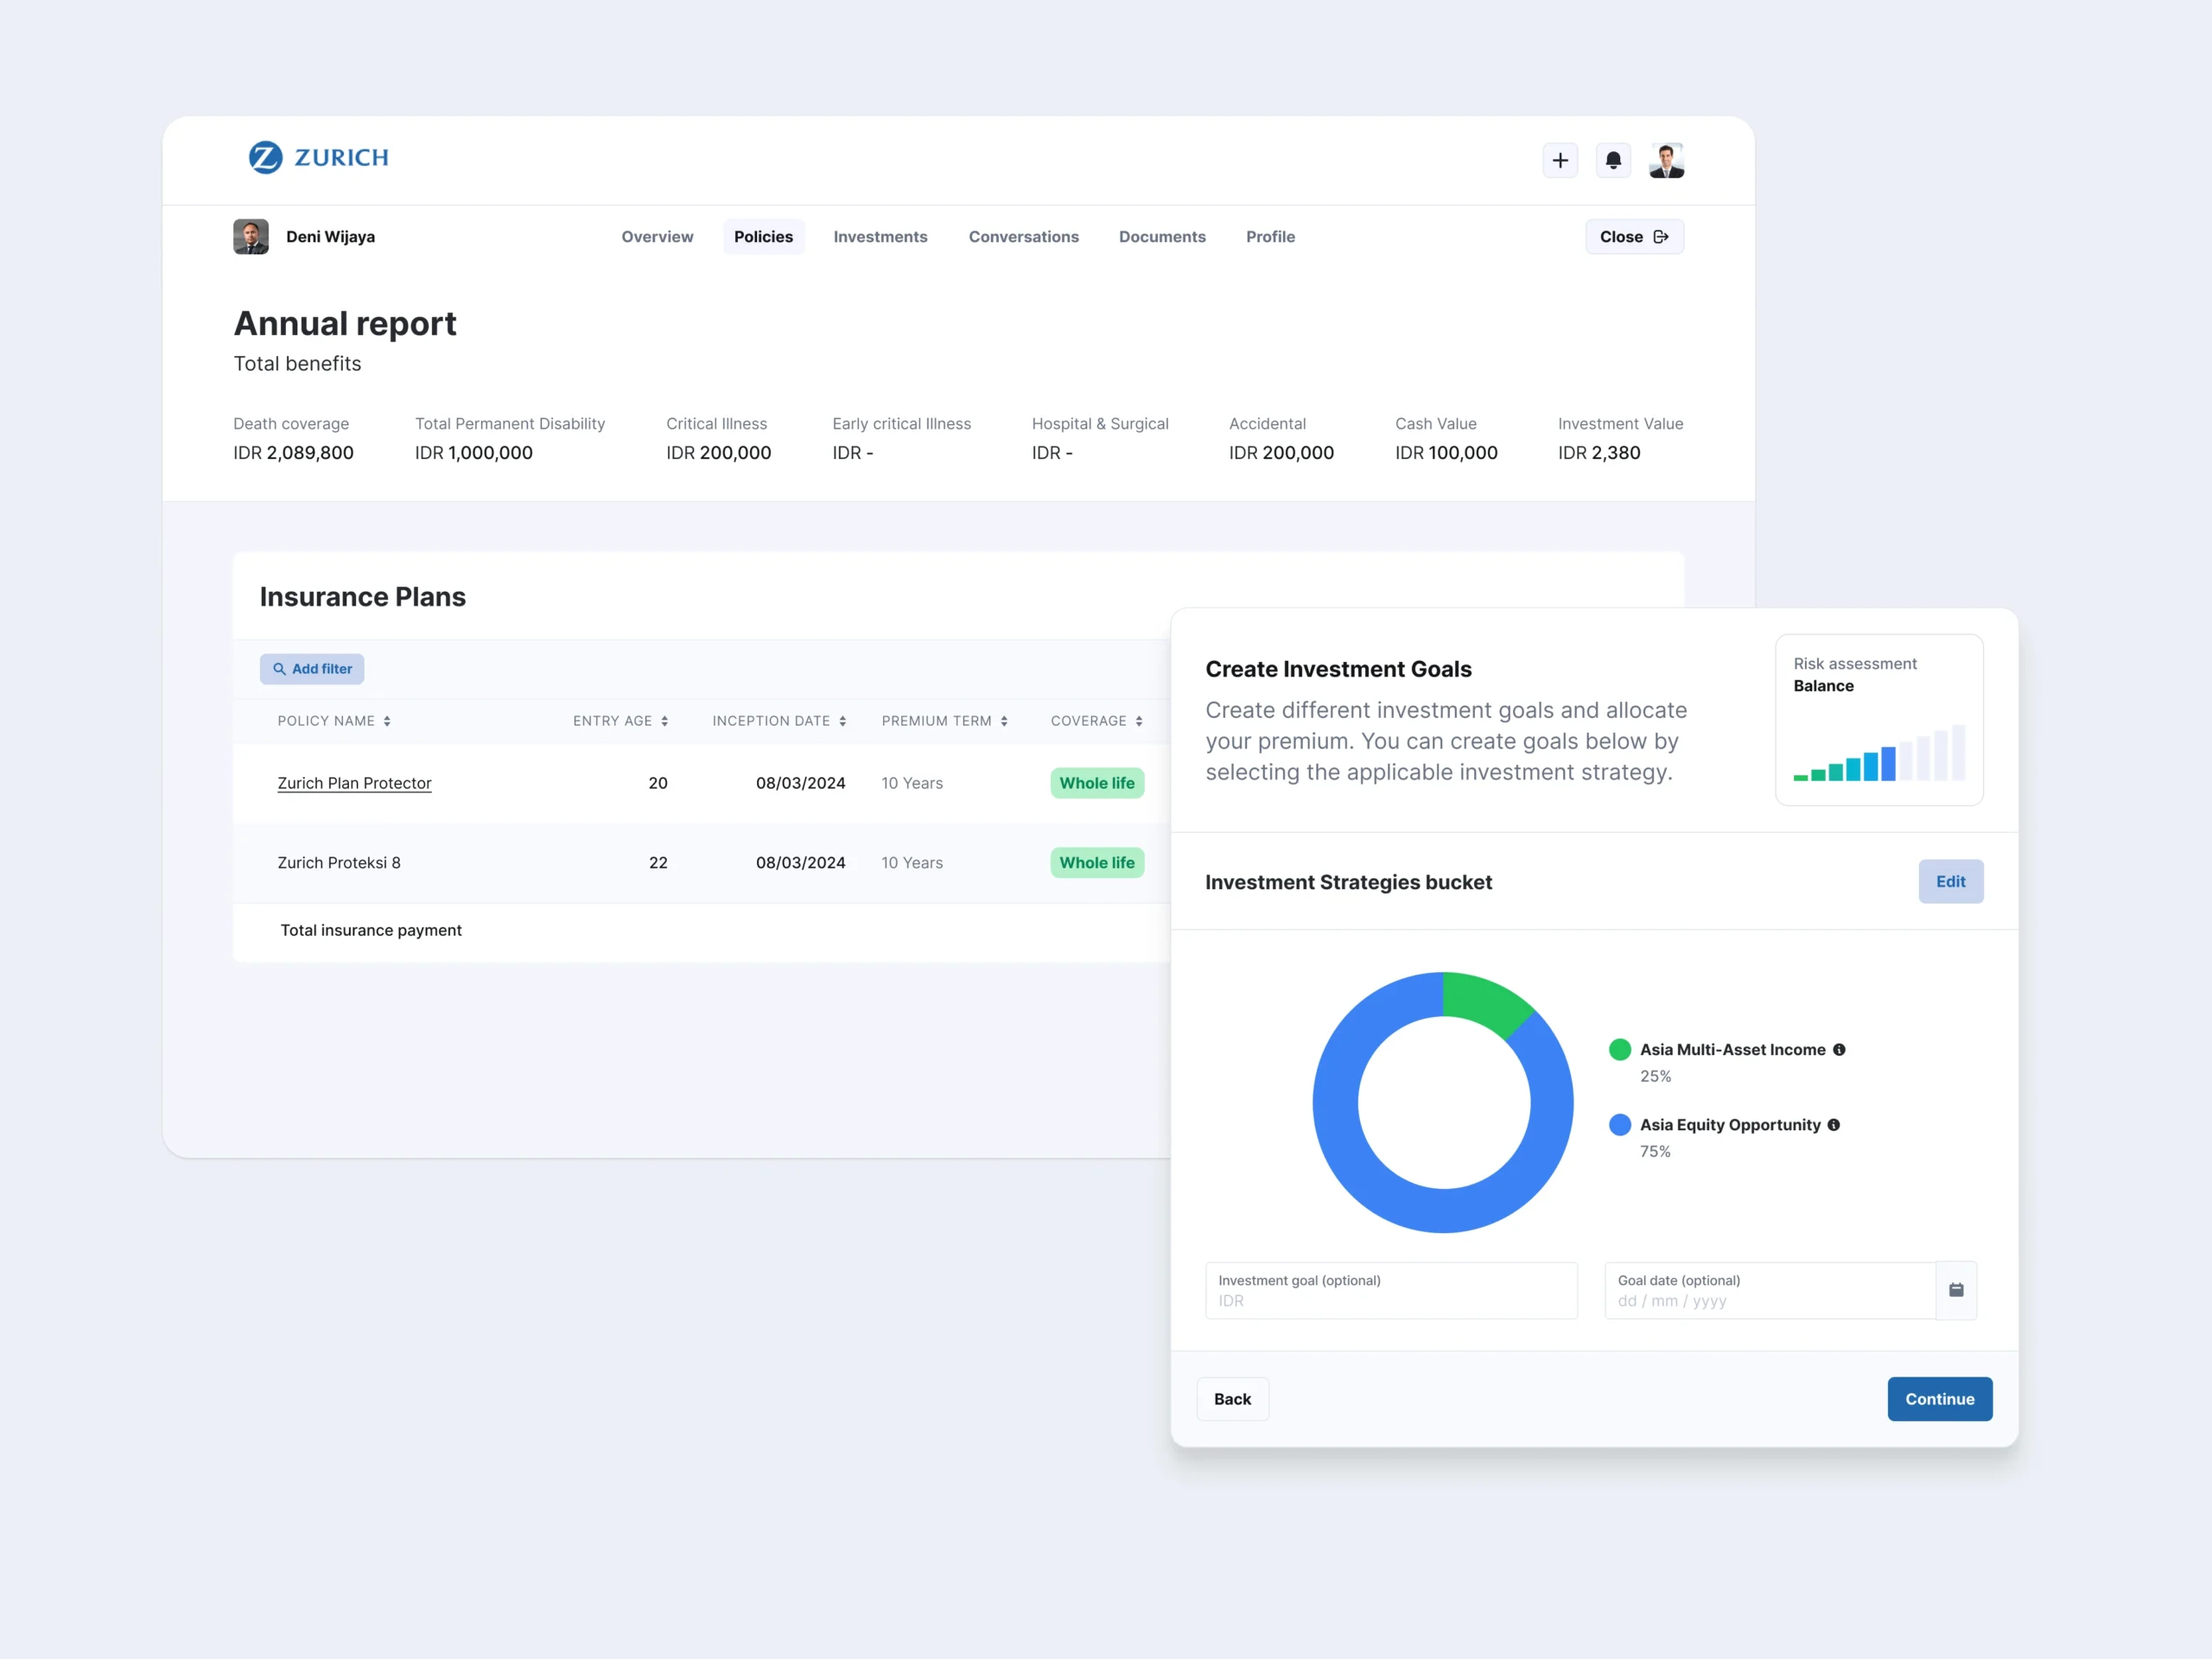2212x1659 pixels.
Task: Edit the Investment Strategies bucket
Action: [x=1949, y=881]
